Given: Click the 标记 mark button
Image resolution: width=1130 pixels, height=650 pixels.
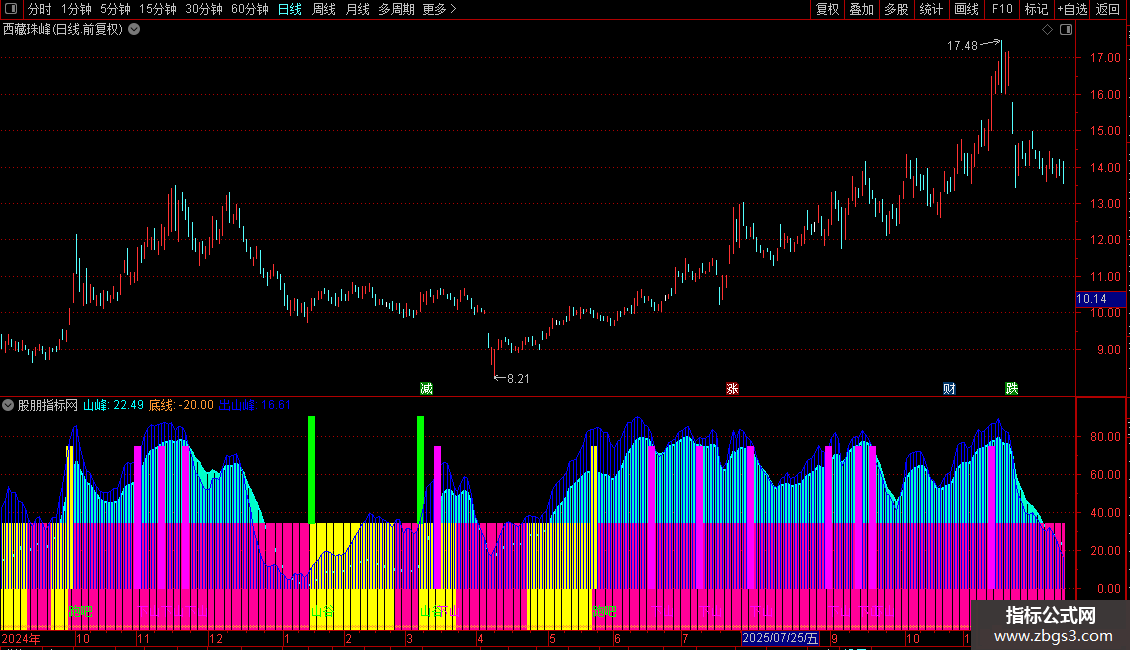Looking at the screenshot, I should pos(1036,9).
